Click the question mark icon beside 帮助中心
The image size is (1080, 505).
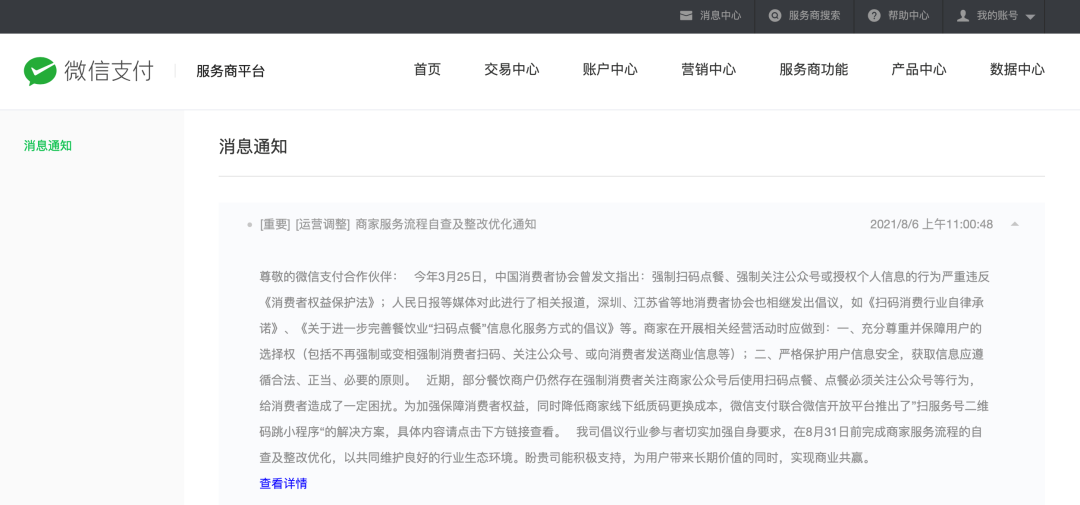[x=874, y=16]
